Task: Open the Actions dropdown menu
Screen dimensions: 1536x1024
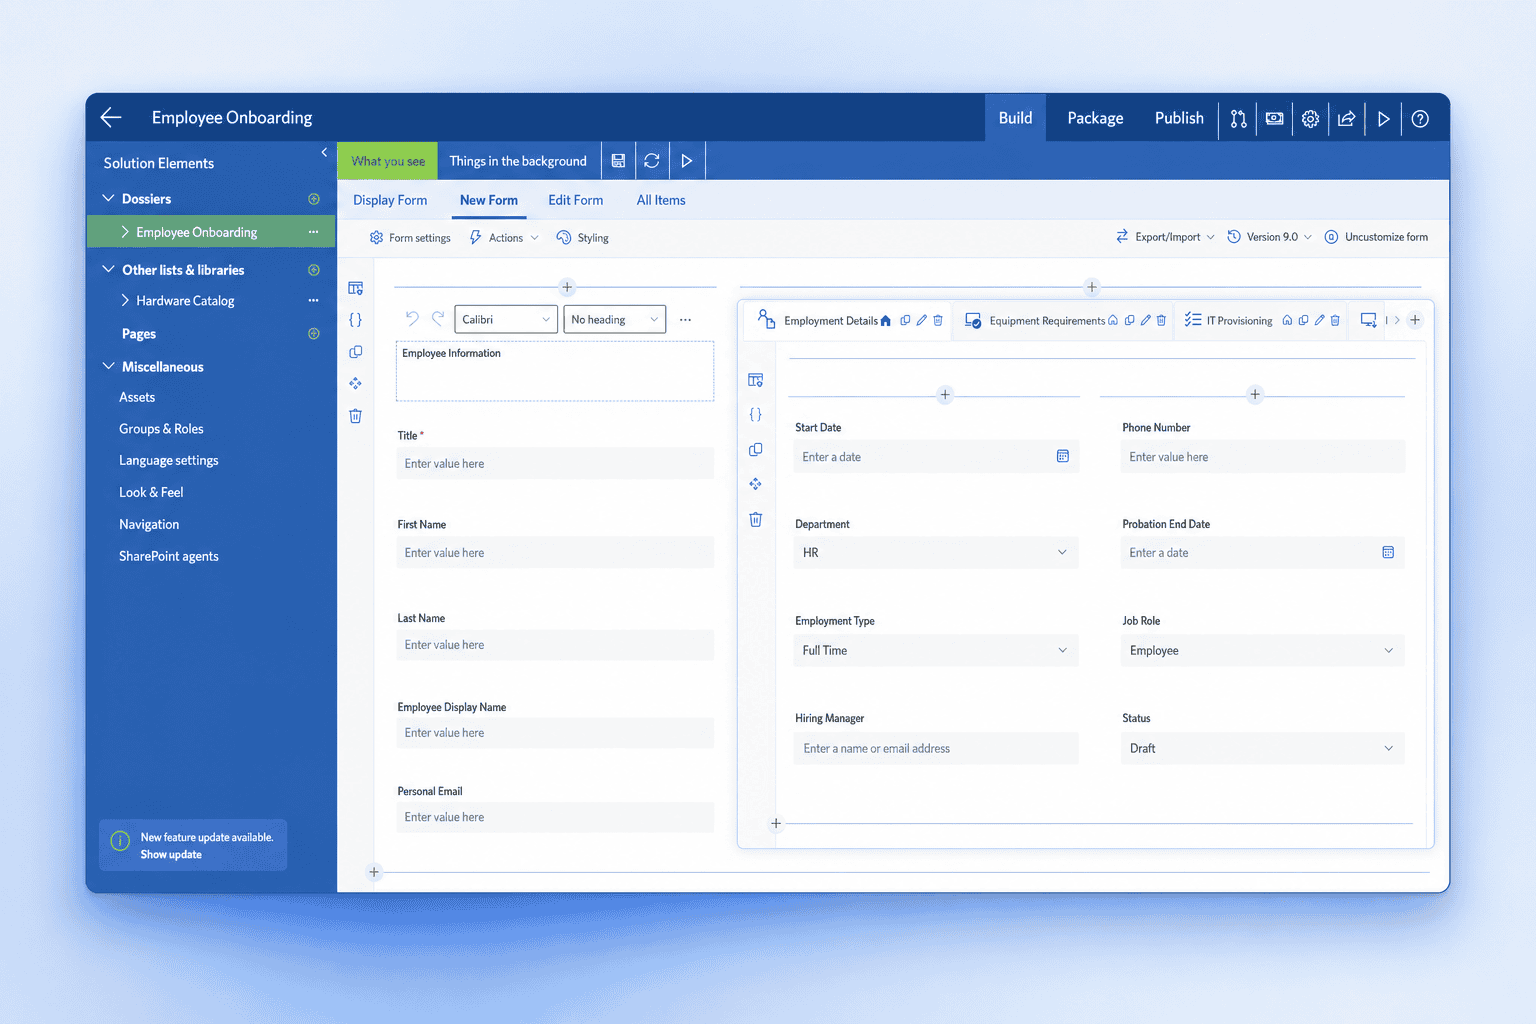Action: (505, 238)
